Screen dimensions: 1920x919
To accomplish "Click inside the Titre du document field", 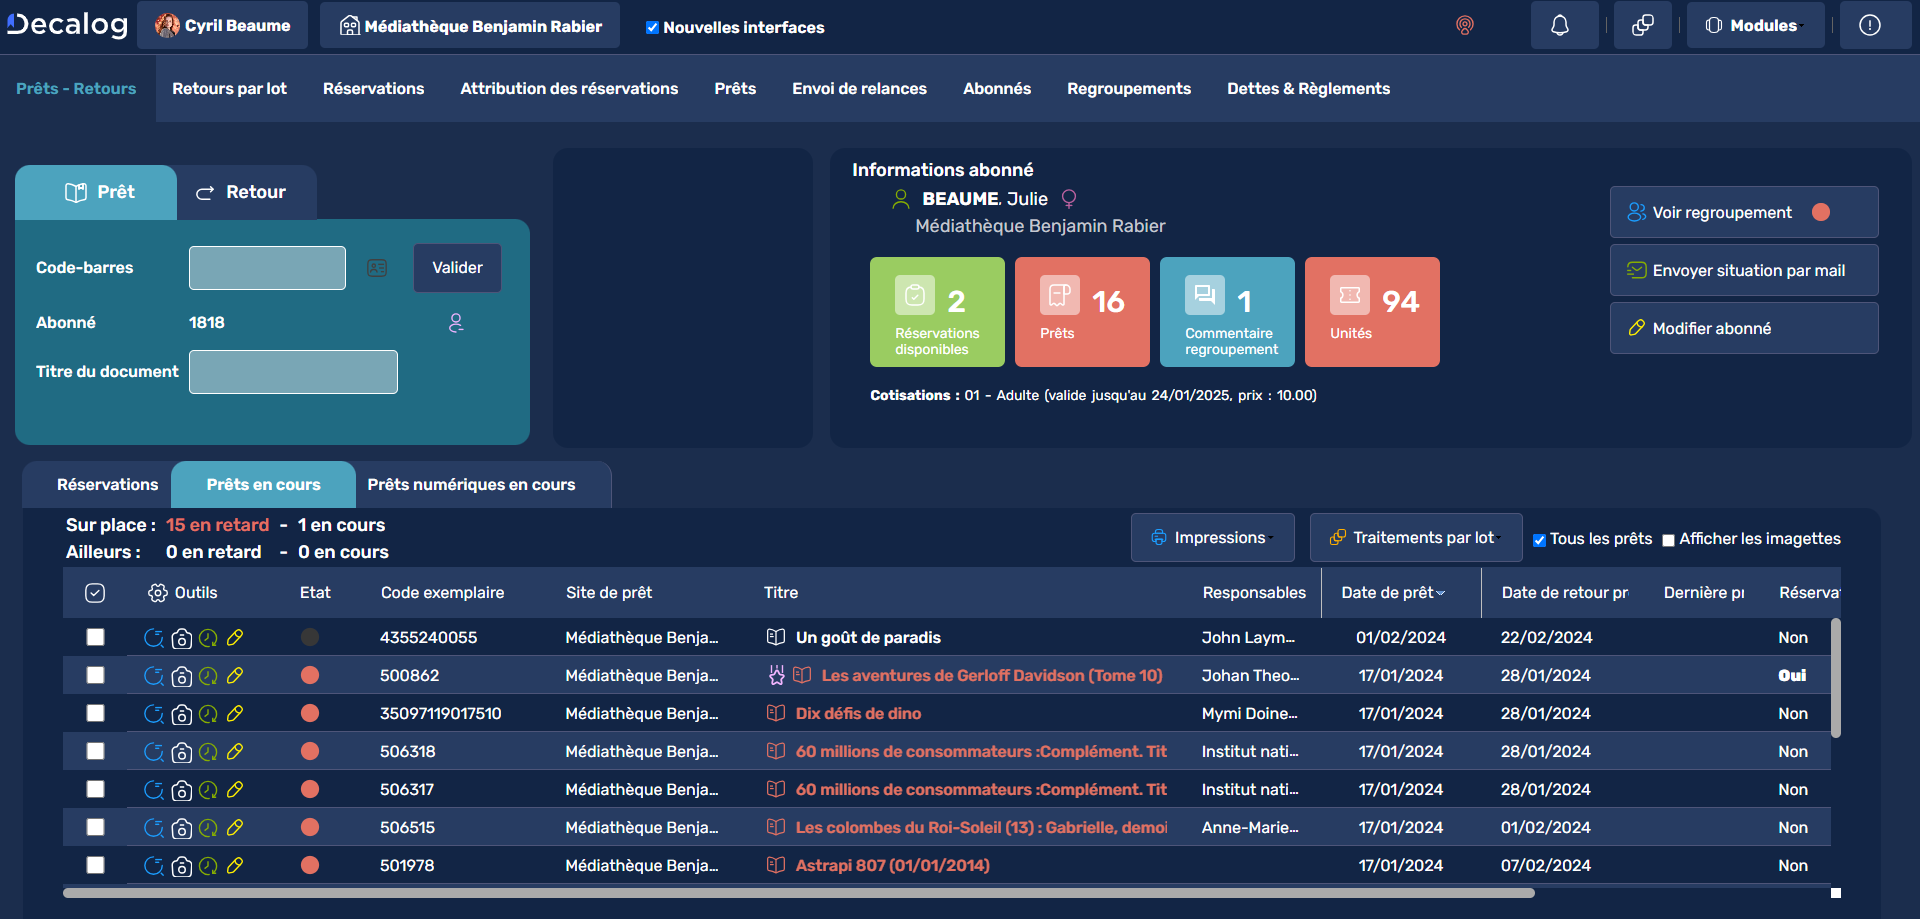I will coord(292,371).
